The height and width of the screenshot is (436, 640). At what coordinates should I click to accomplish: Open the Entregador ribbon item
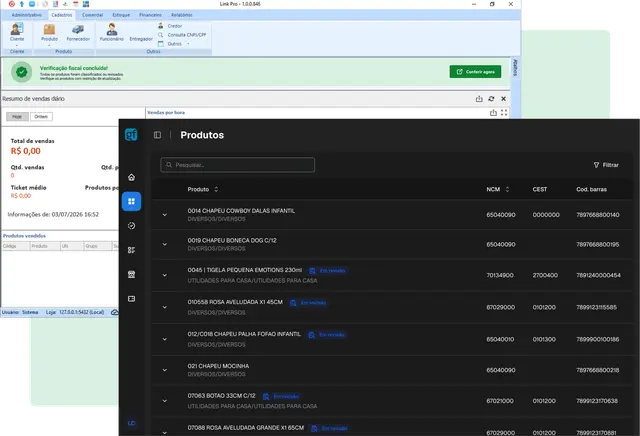pos(141,39)
